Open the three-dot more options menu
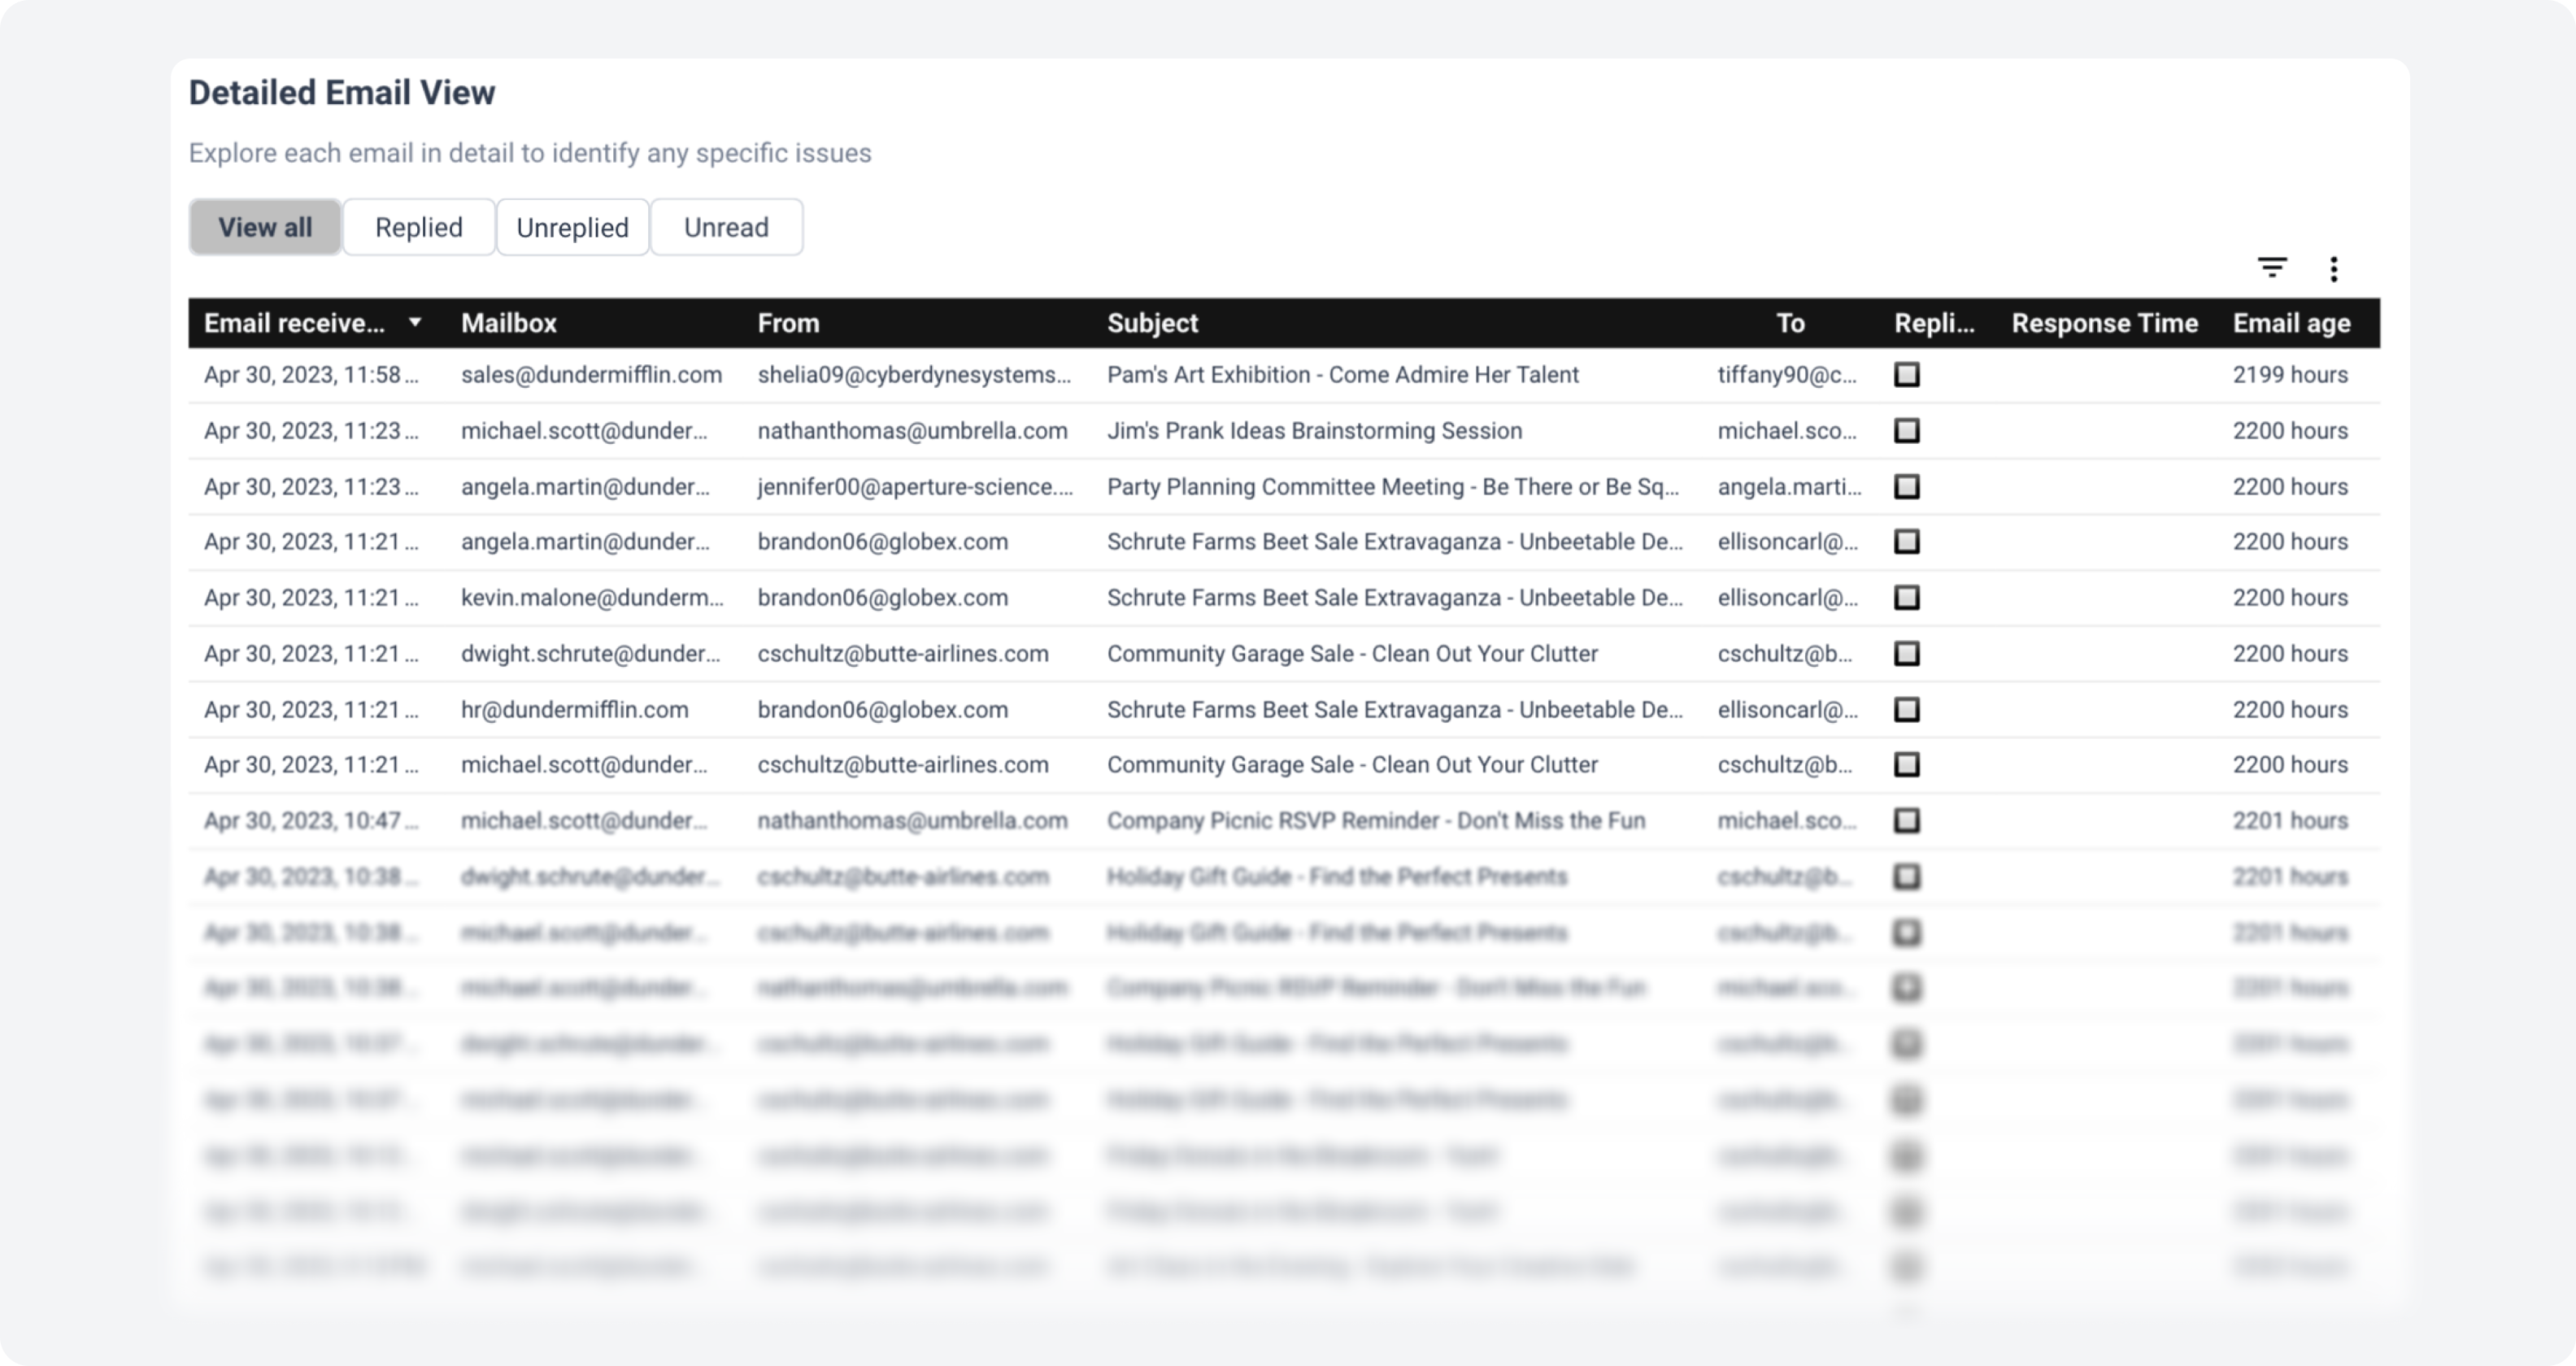2576x1366 pixels. coord(2333,269)
